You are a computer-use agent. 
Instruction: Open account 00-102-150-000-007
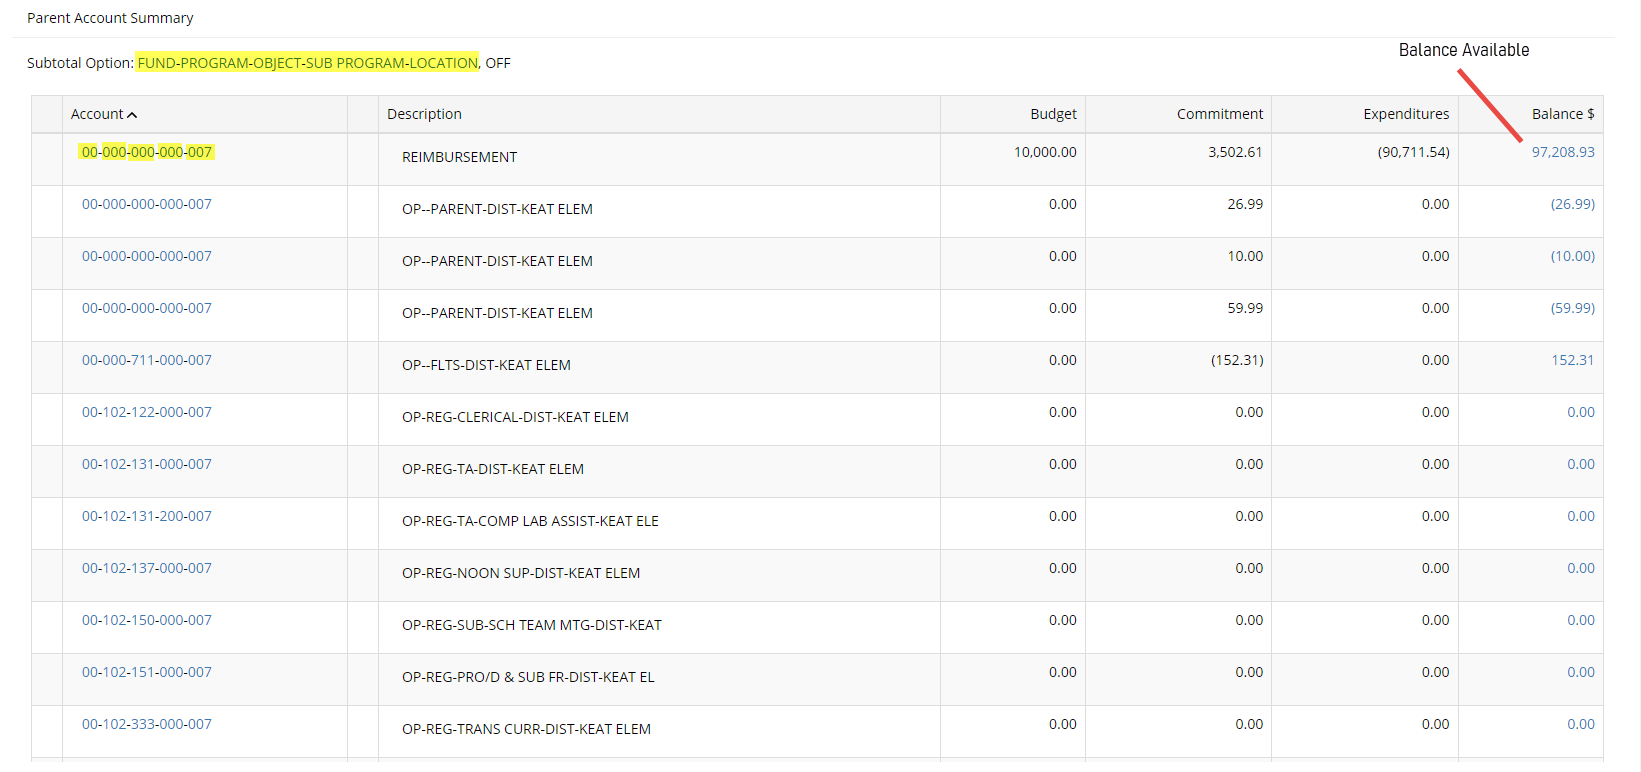pos(147,620)
